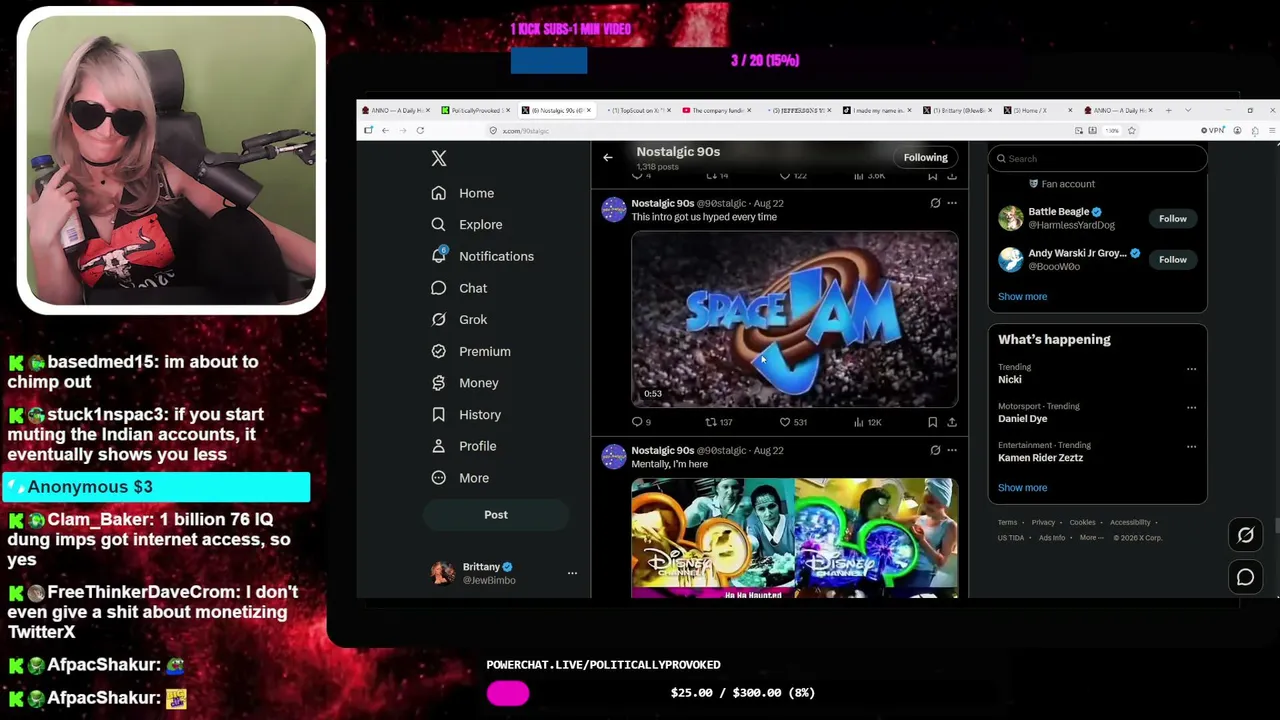Click the X logo in the sidebar

point(438,158)
